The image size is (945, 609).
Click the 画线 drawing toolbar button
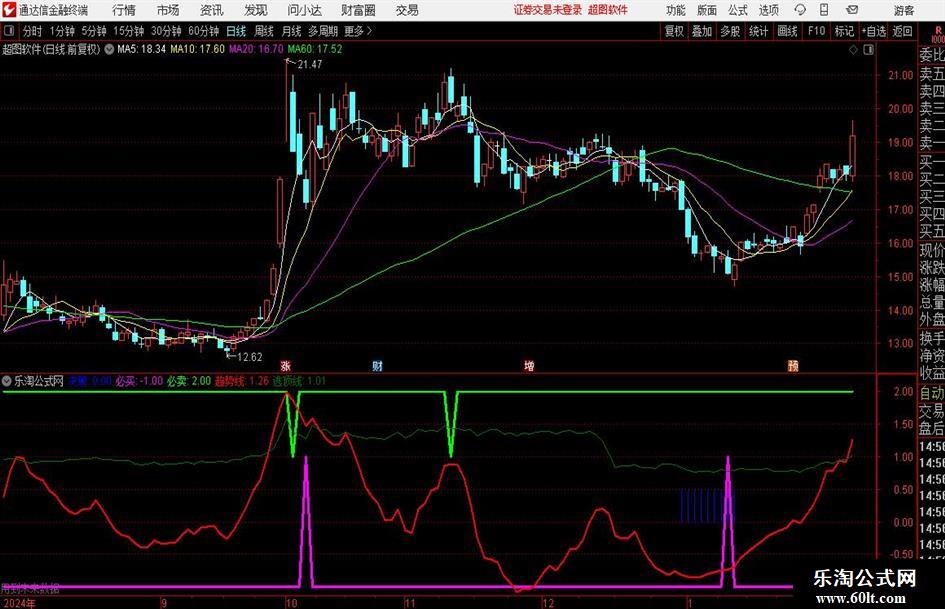click(x=787, y=31)
